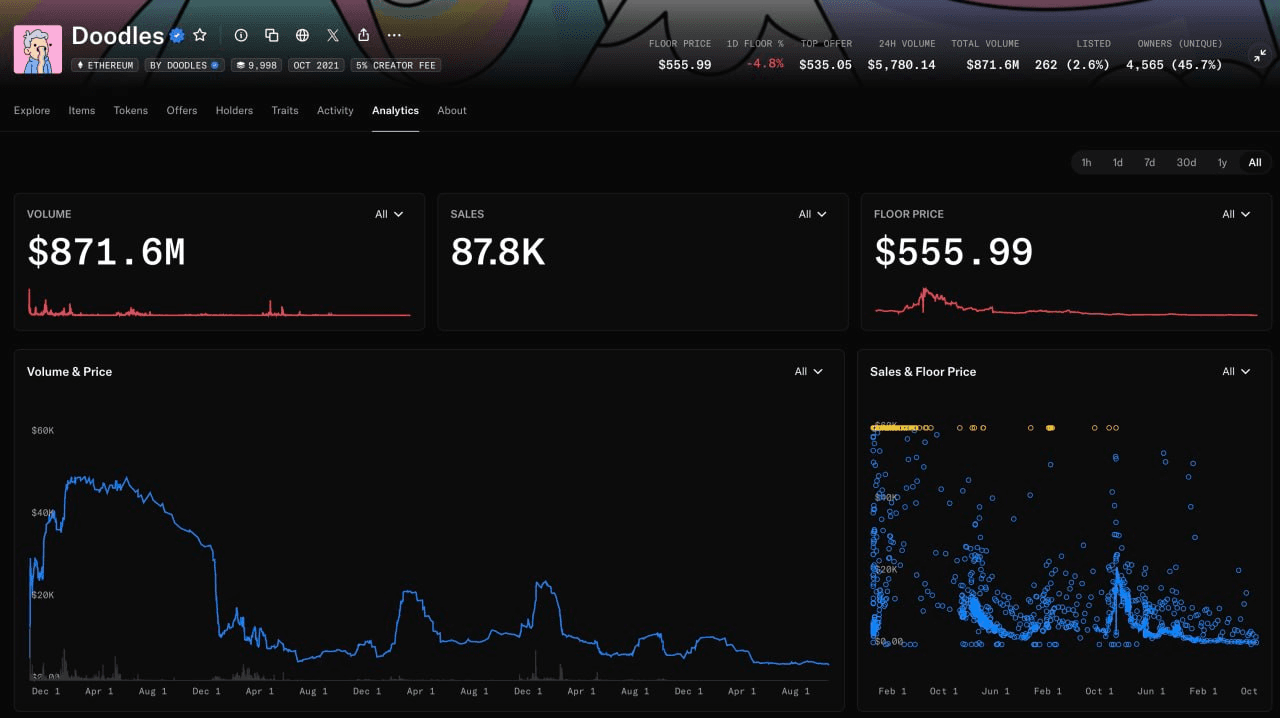
Task: Open the Holders tab
Action: point(234,110)
